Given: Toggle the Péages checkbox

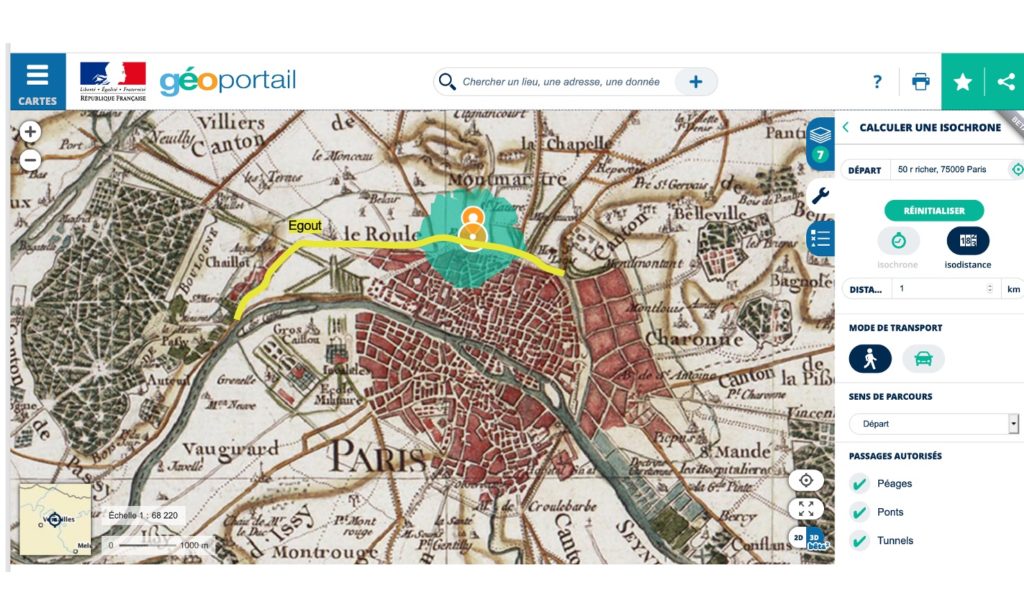Looking at the screenshot, I should [859, 484].
